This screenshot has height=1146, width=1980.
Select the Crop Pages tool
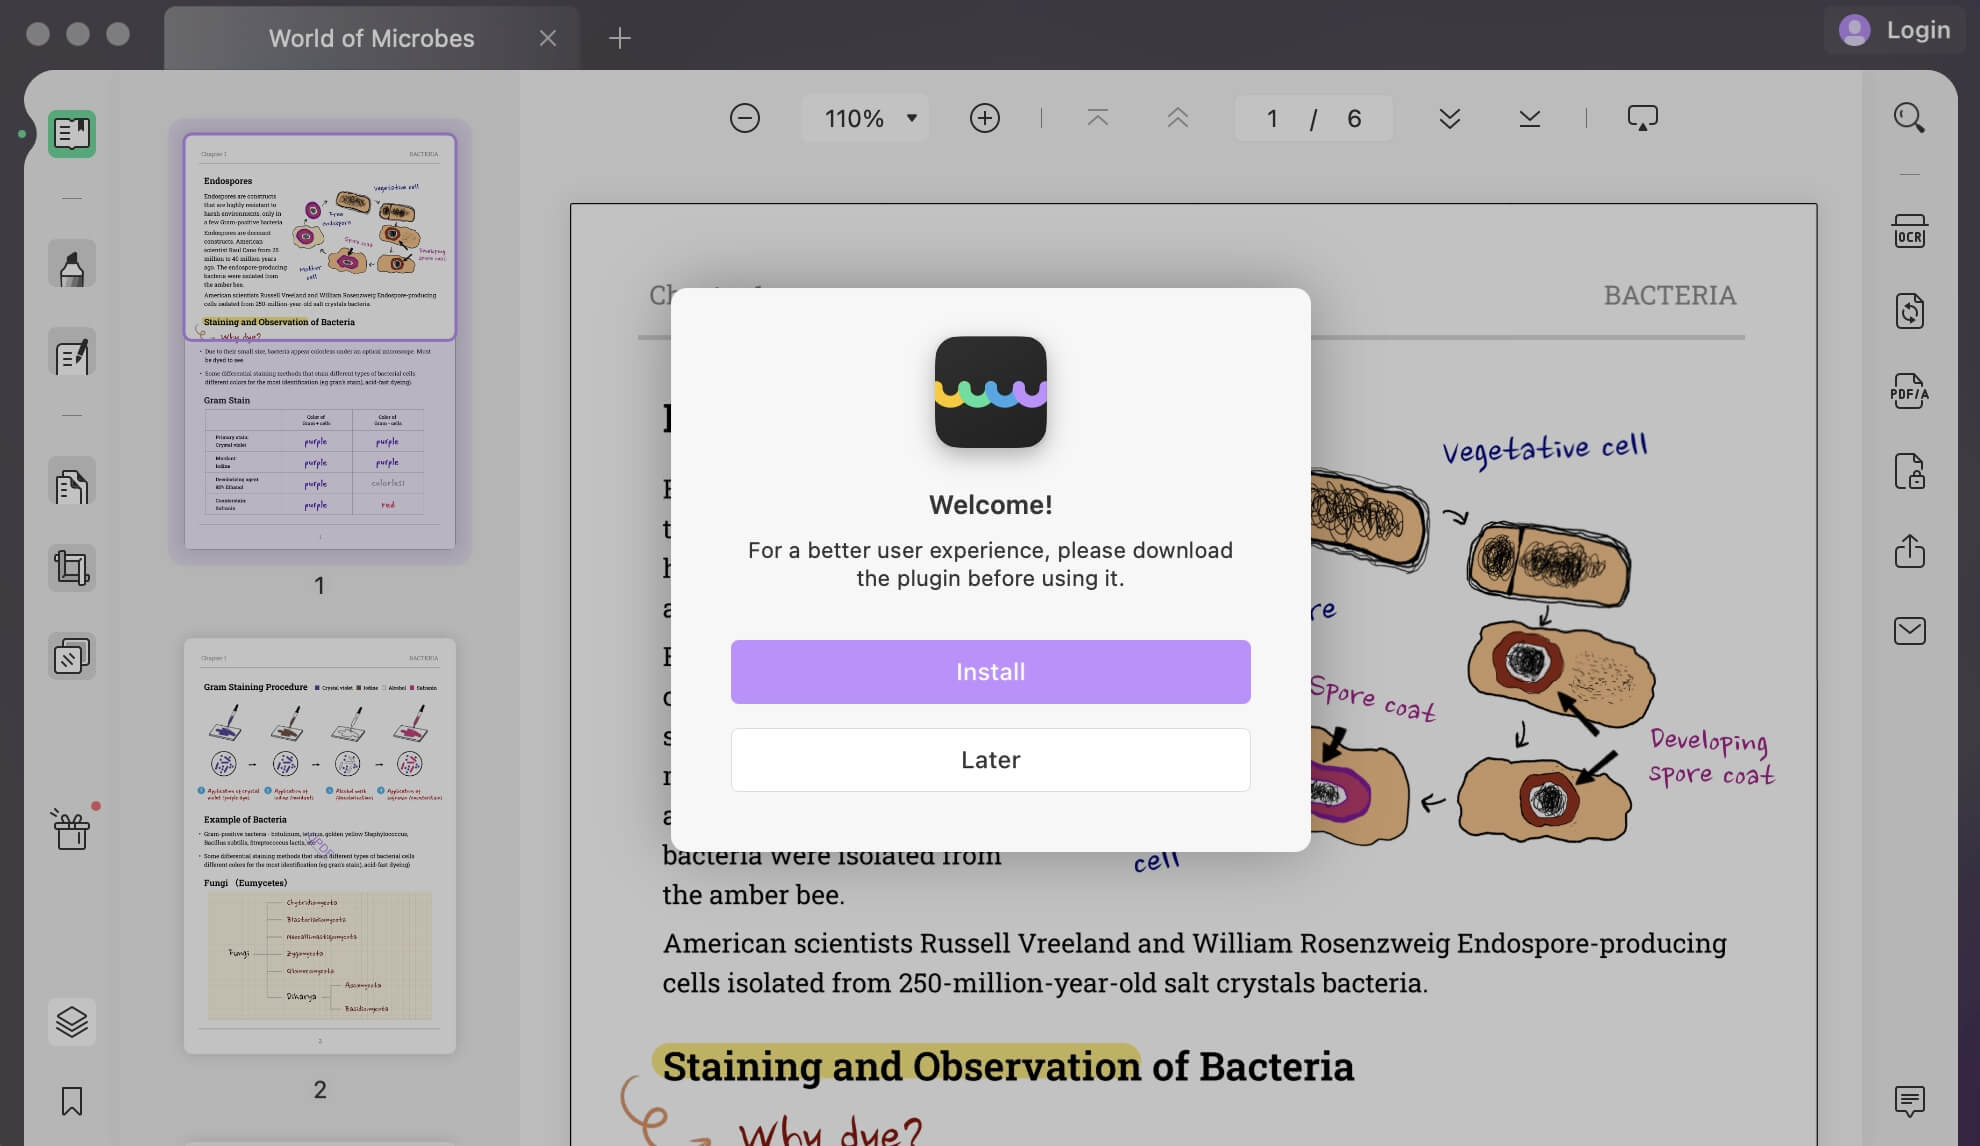71,567
